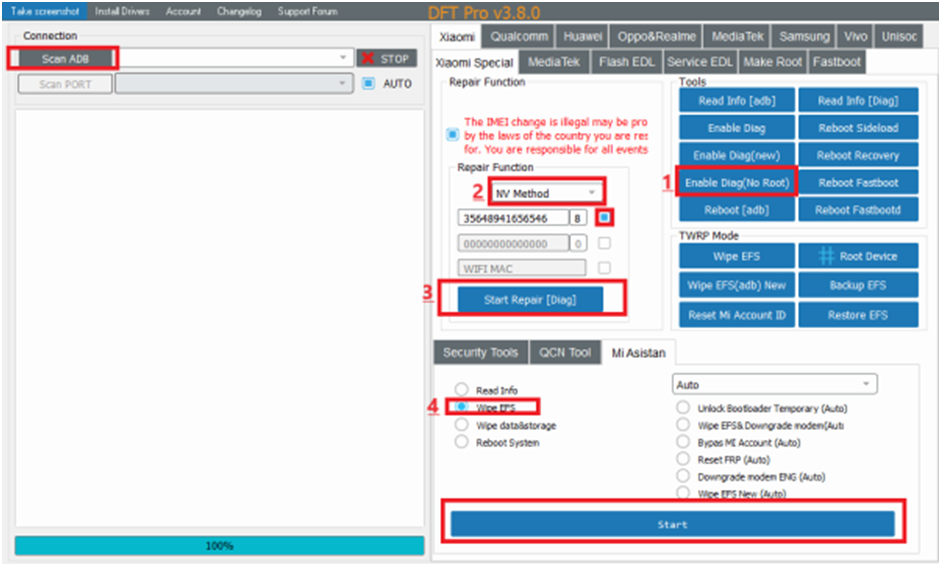Open the Oppo&Realme tab

tap(657, 37)
